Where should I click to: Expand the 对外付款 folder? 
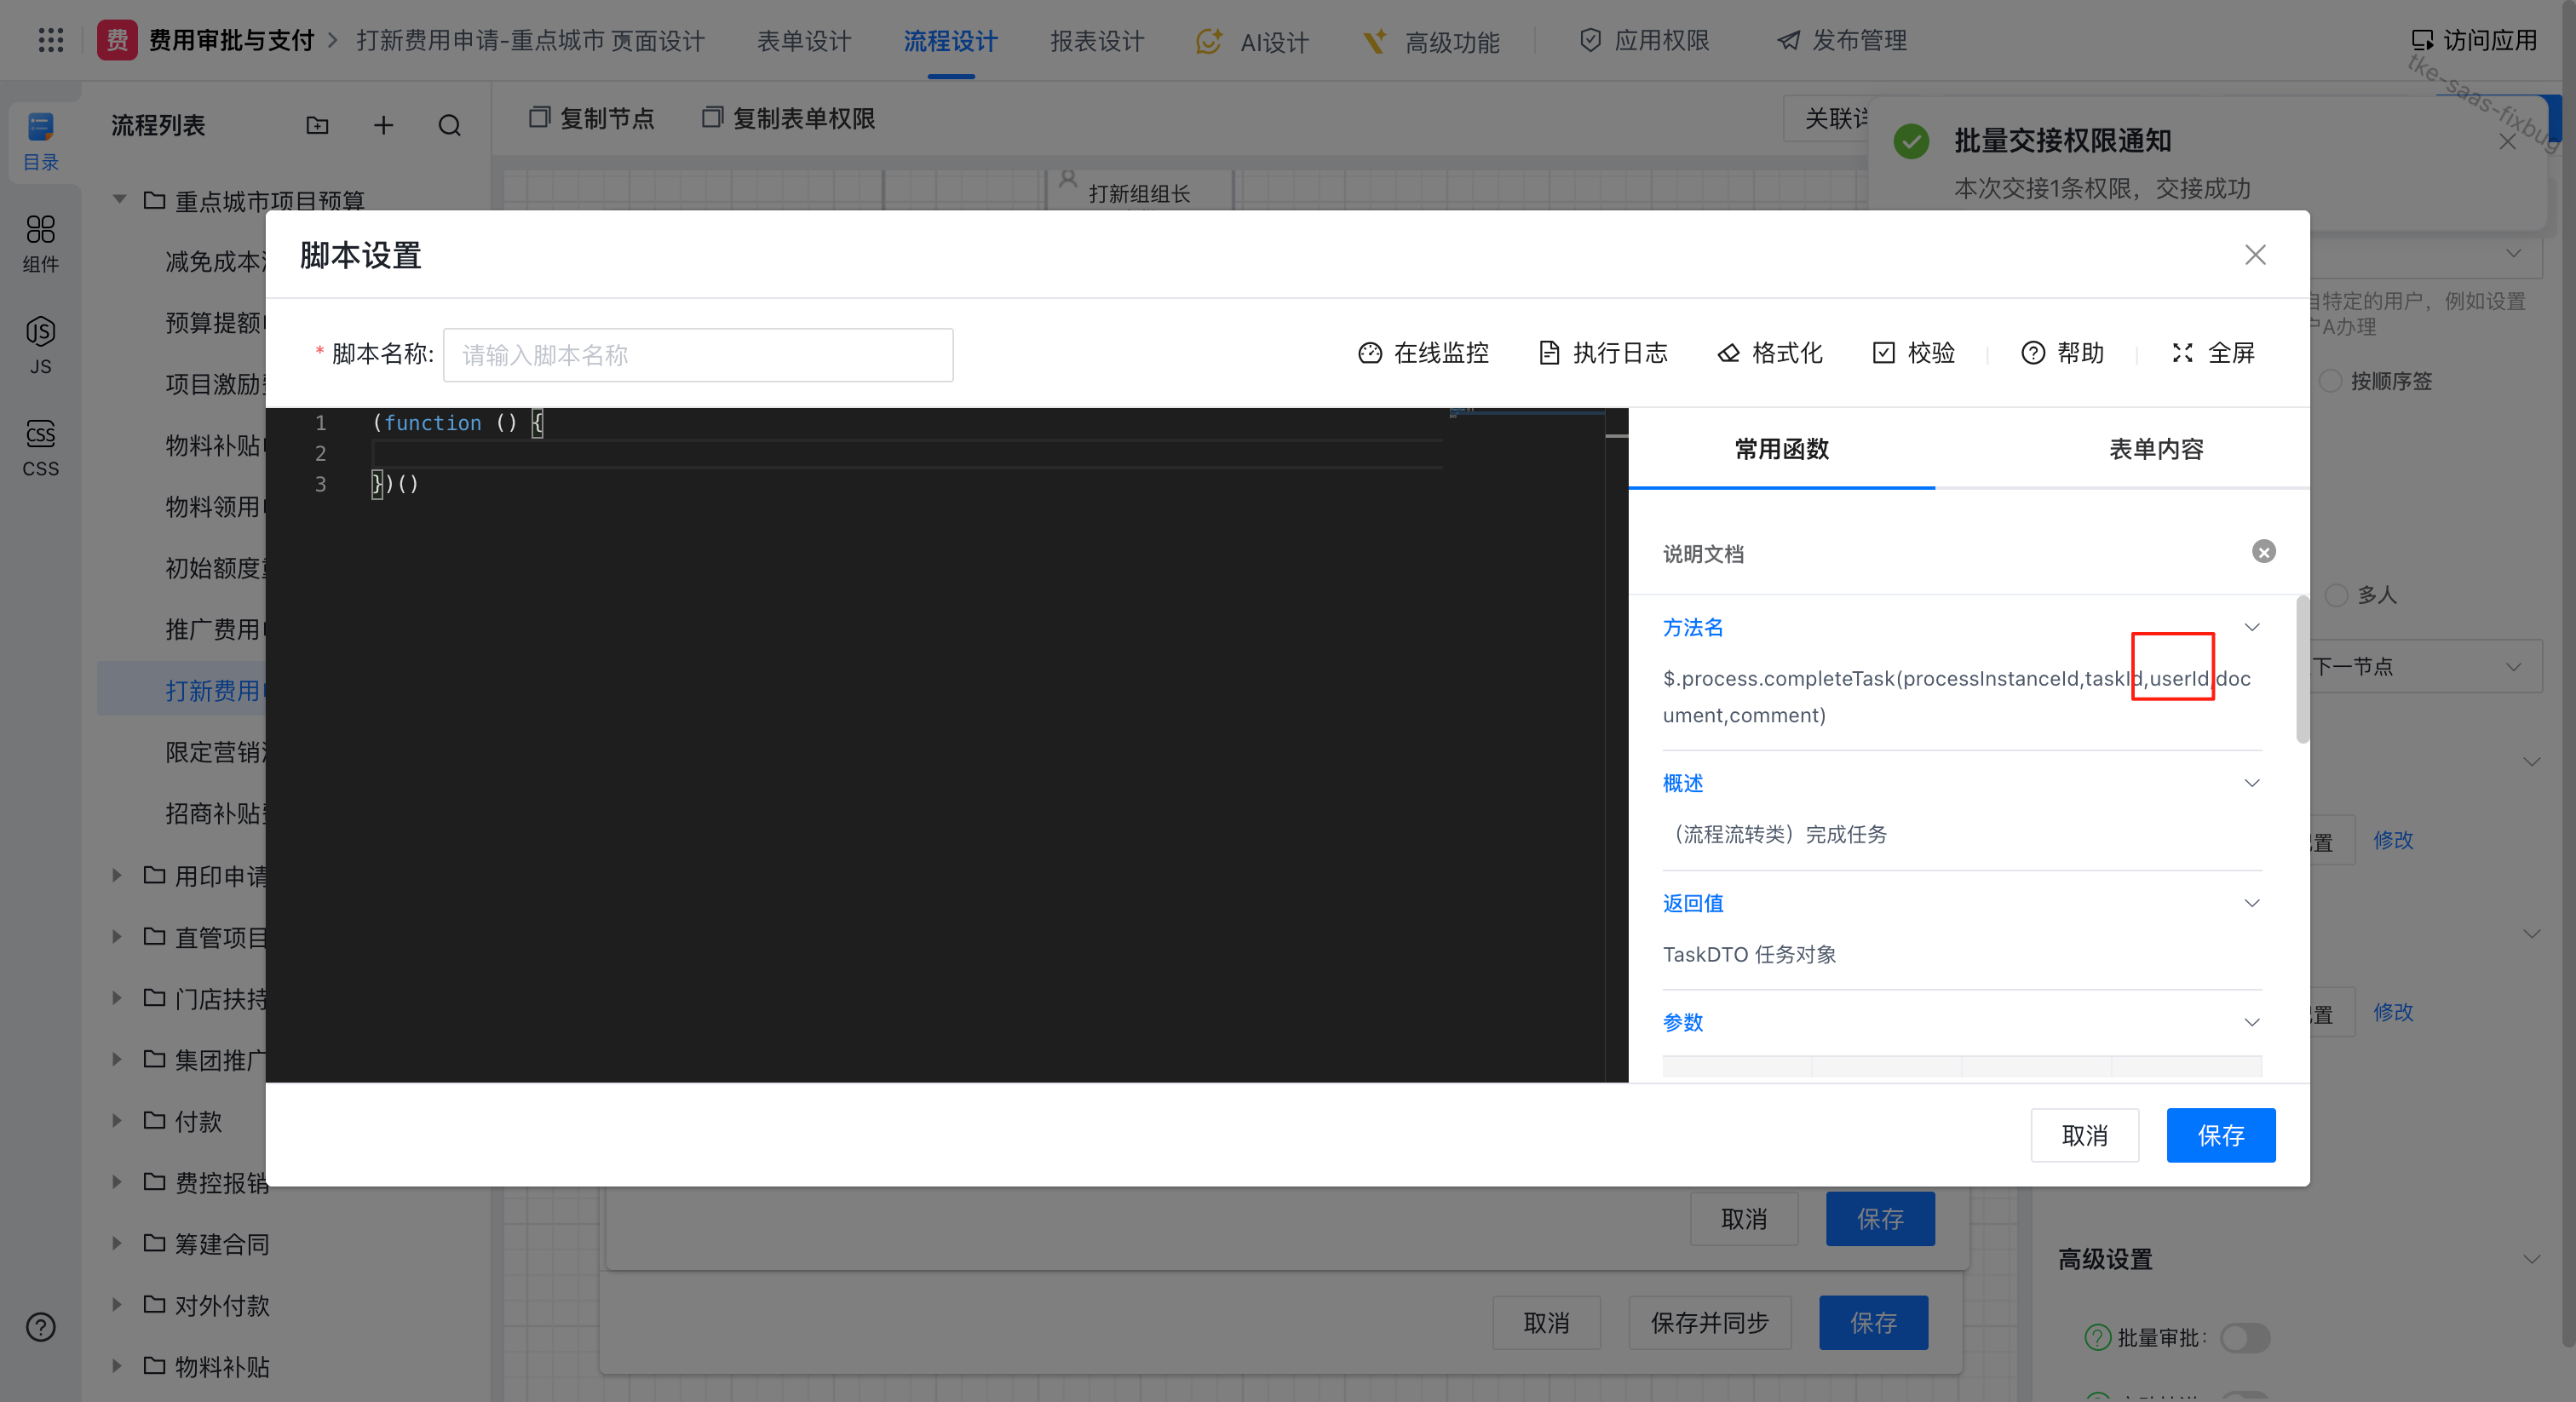click(x=117, y=1304)
